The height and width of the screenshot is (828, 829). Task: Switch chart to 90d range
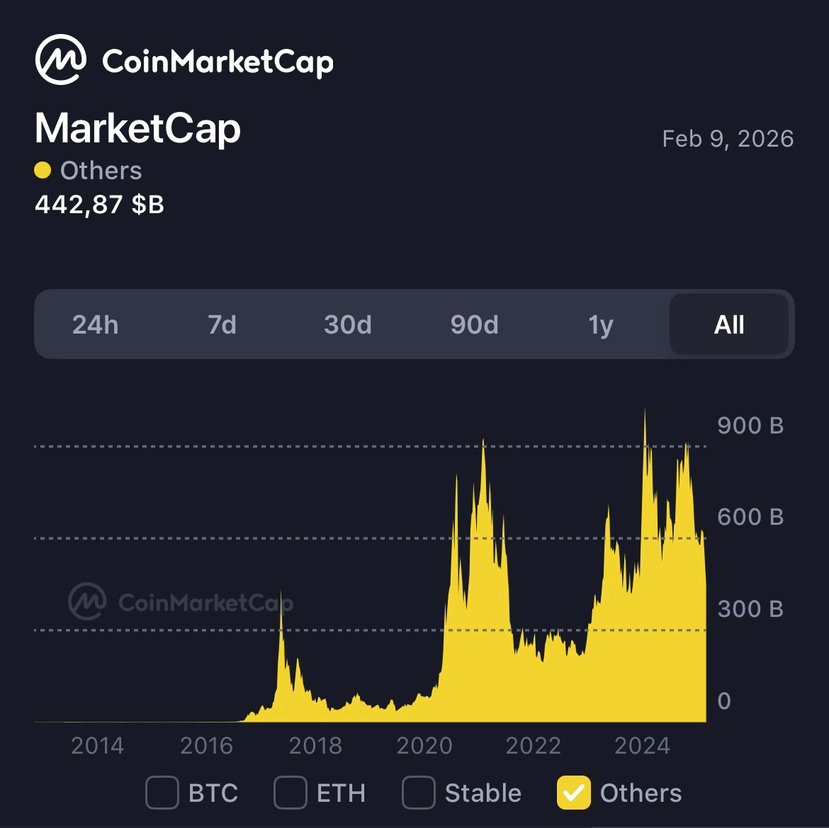(x=474, y=325)
